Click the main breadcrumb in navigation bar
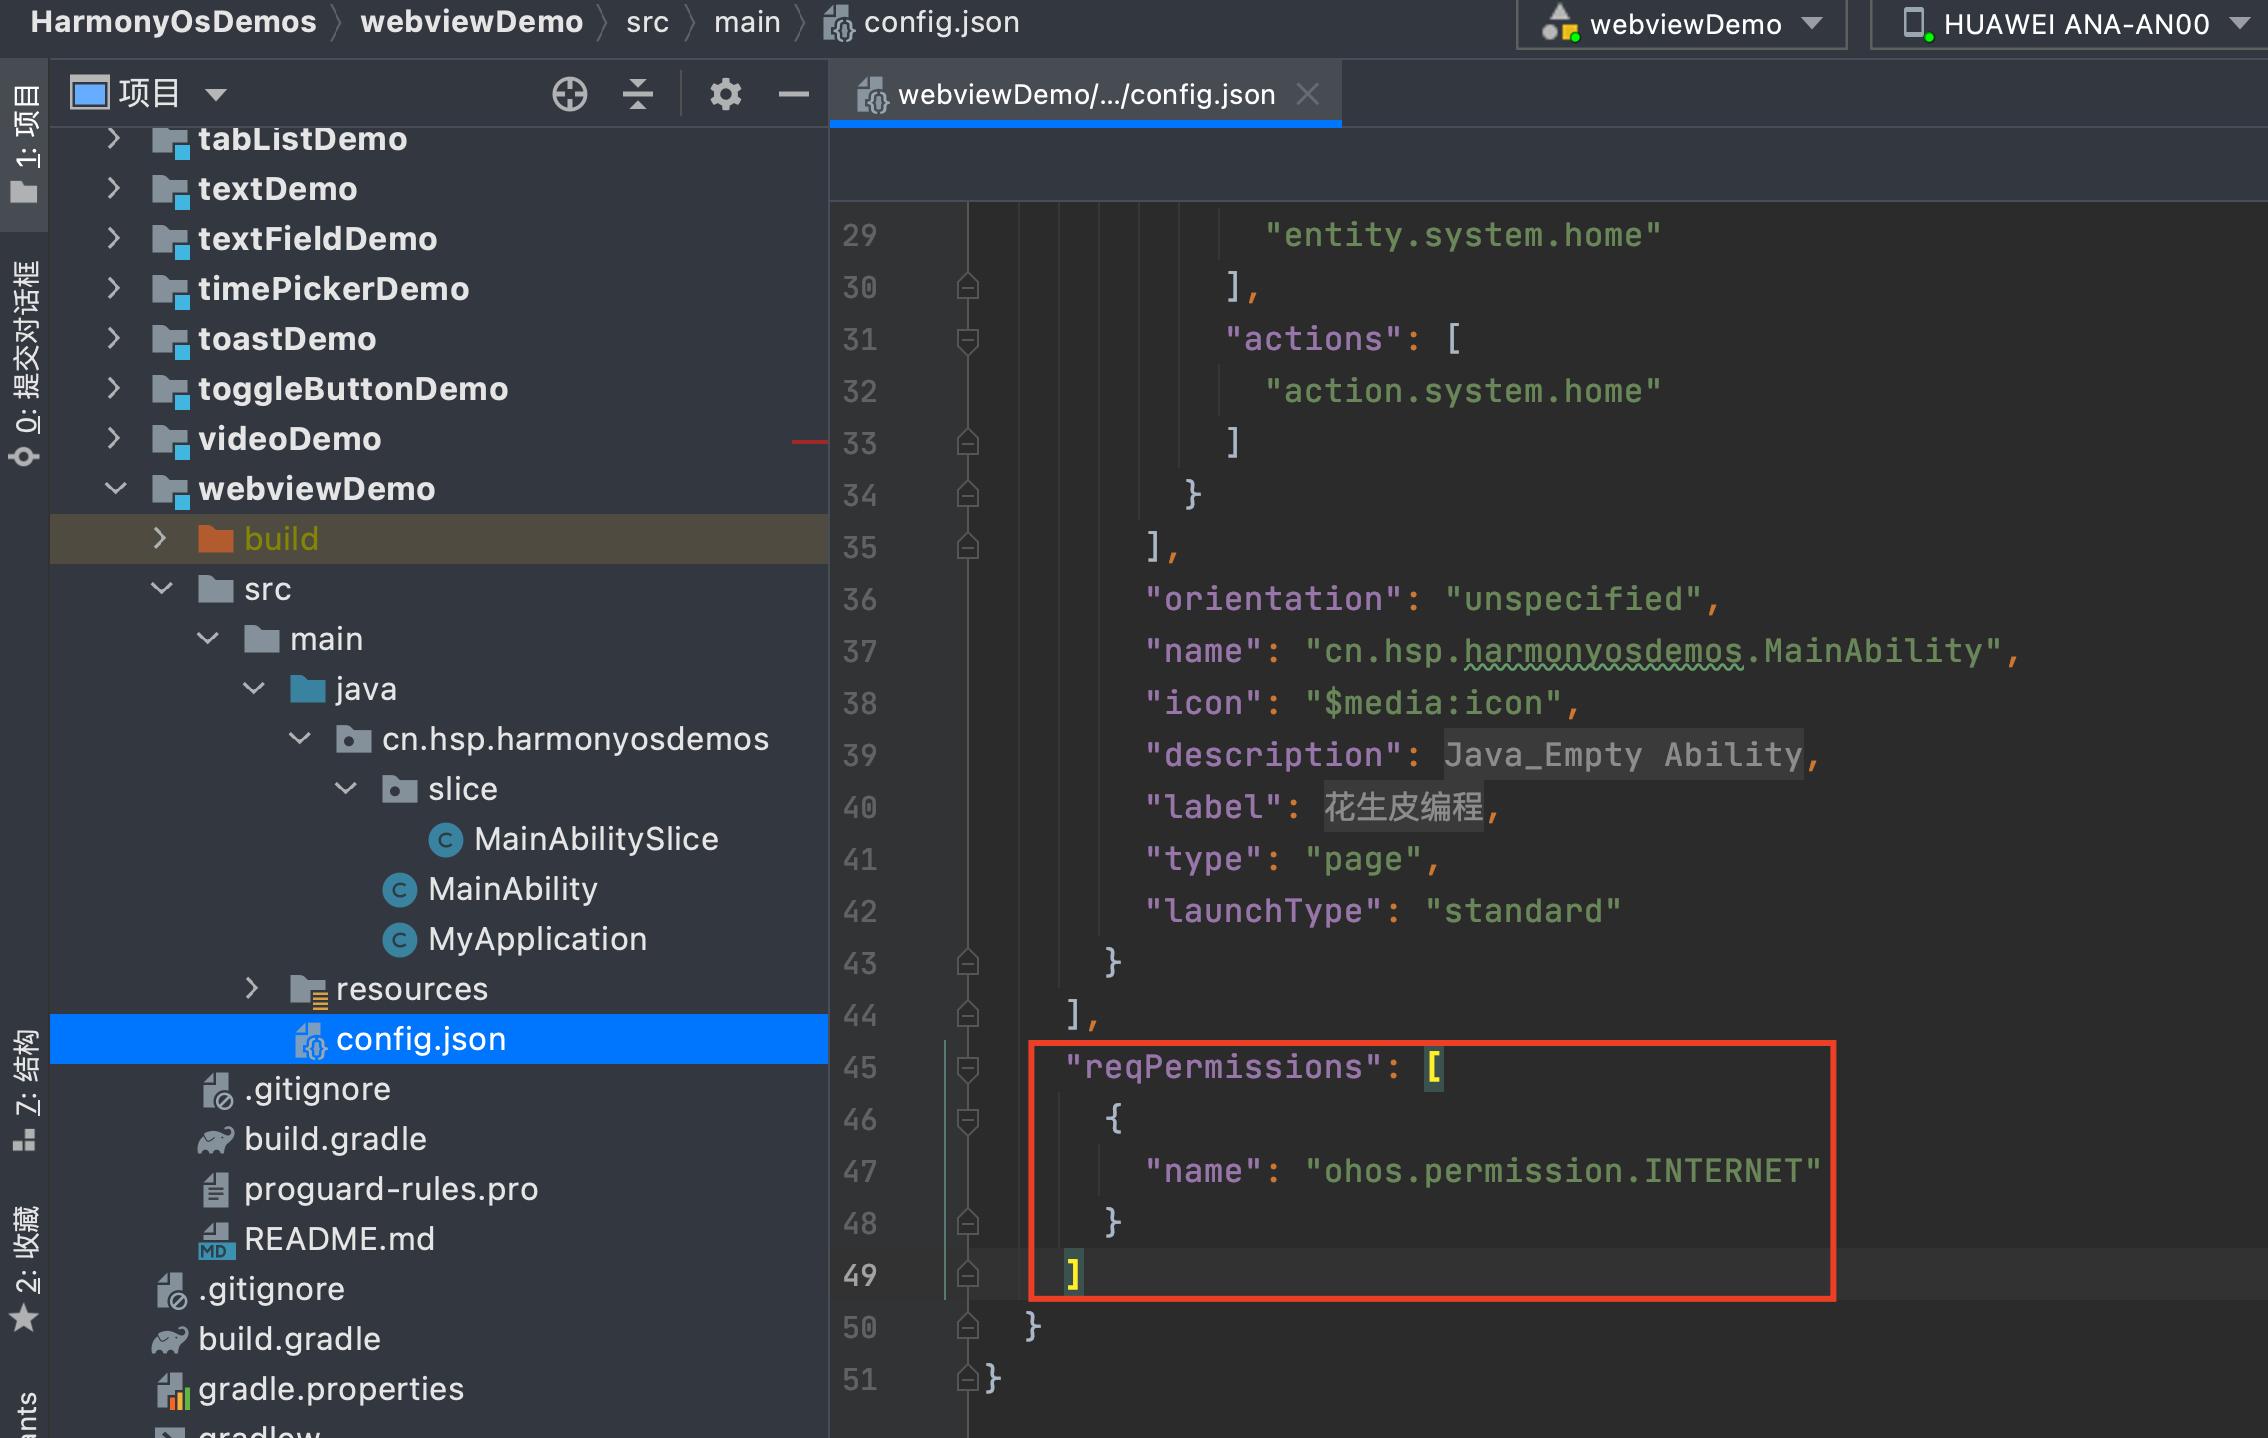 [746, 22]
